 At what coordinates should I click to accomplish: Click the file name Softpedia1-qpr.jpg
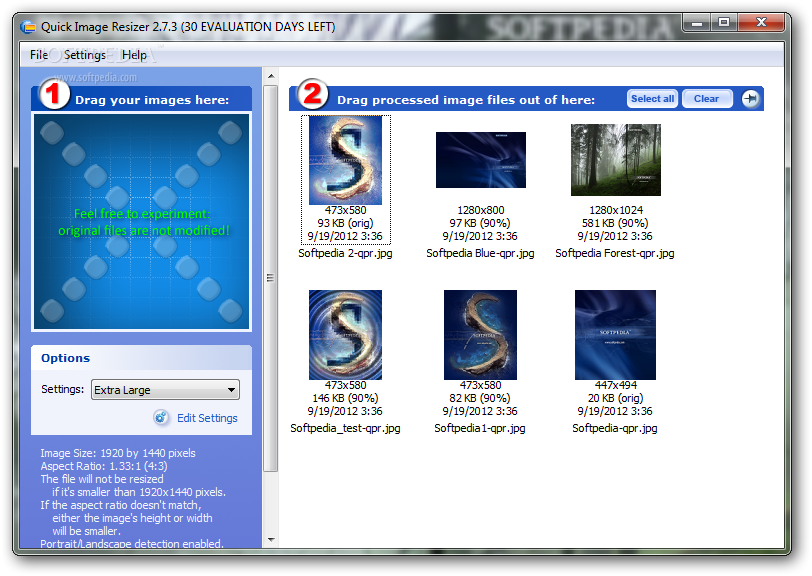[480, 428]
